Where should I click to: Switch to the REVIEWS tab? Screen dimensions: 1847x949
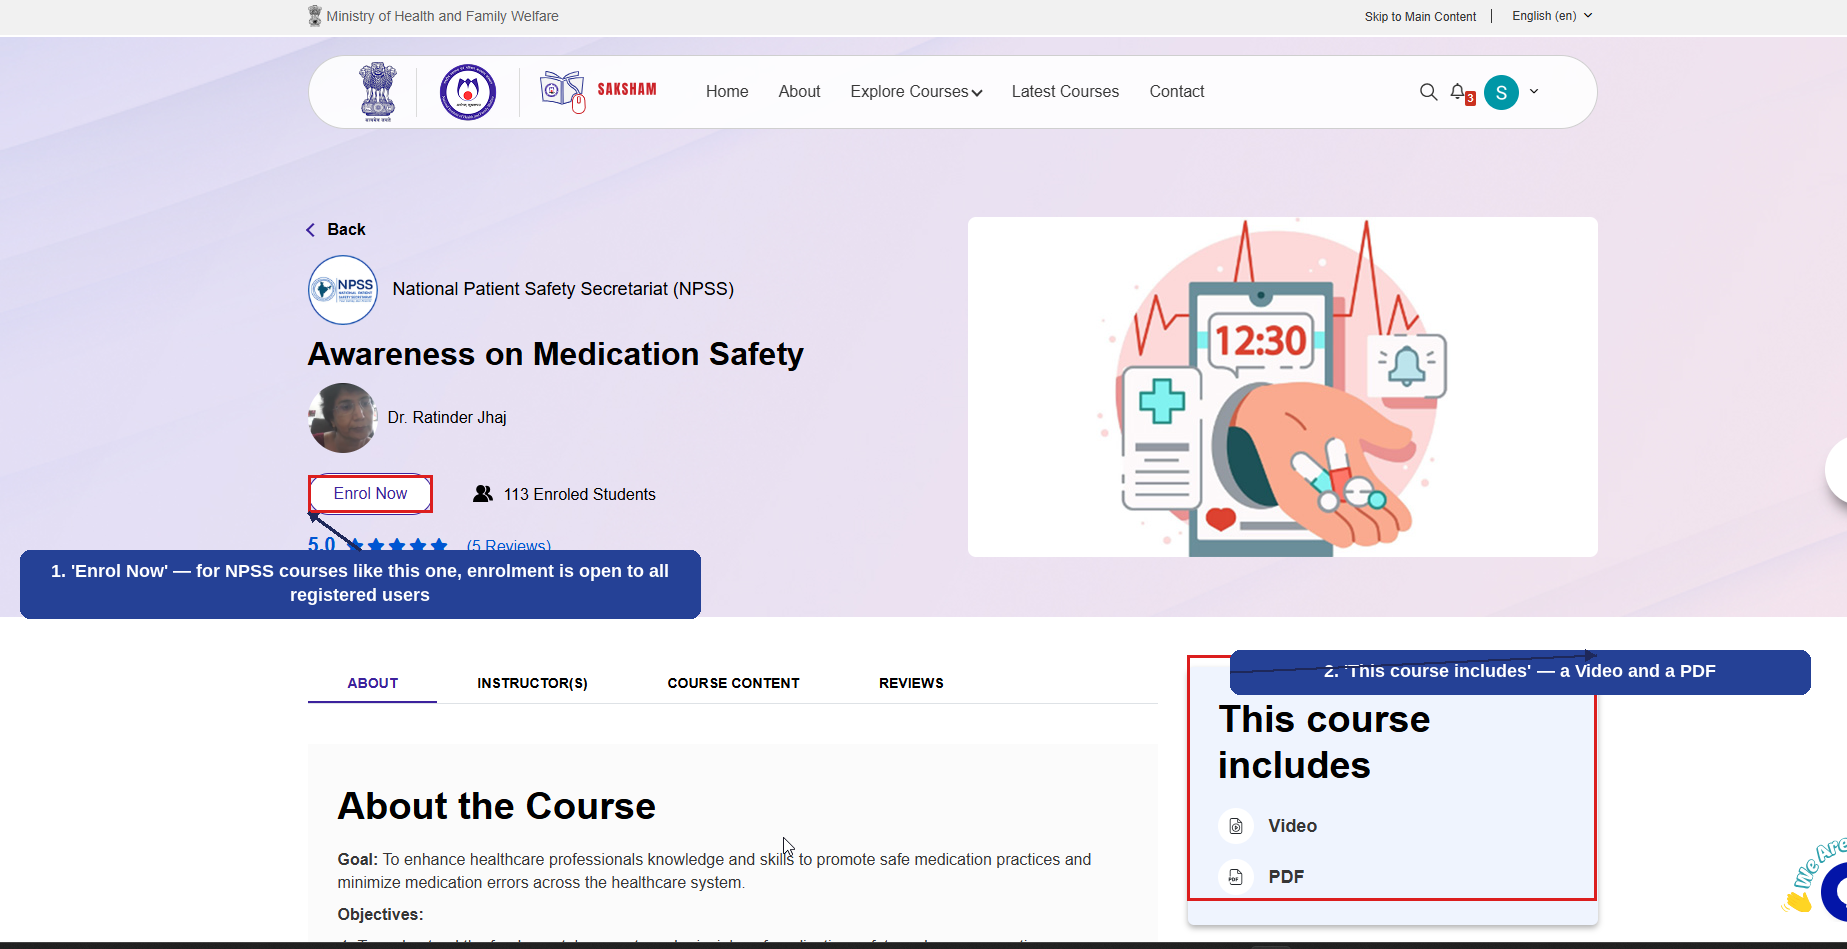tap(911, 683)
